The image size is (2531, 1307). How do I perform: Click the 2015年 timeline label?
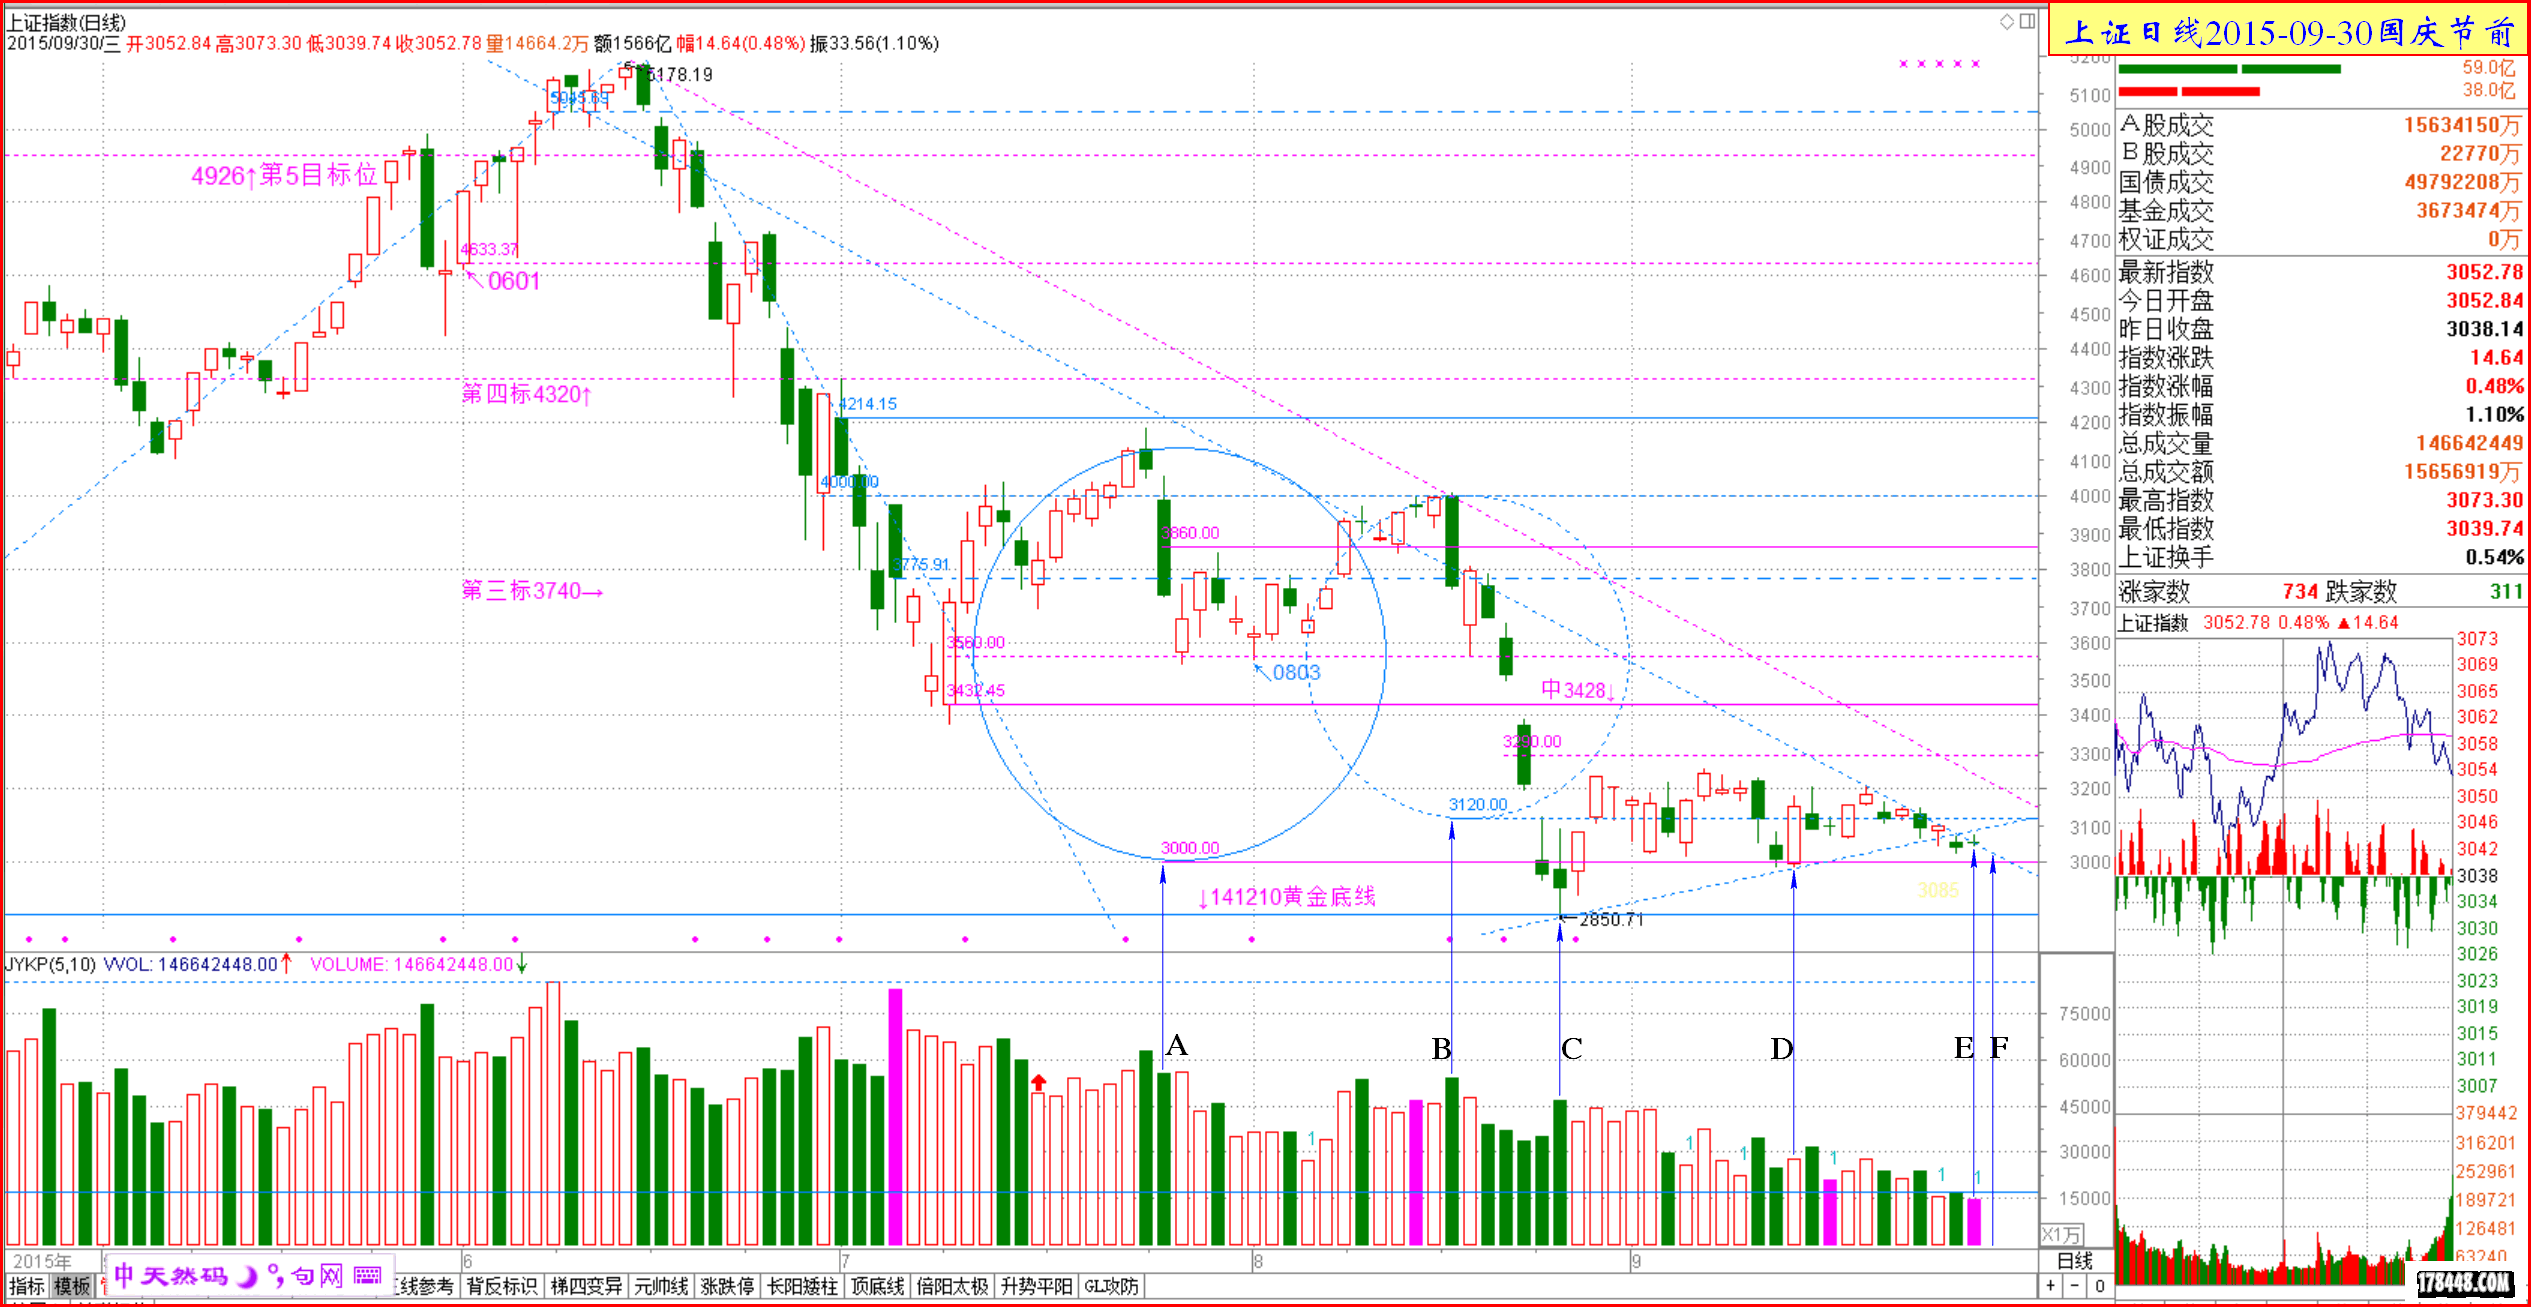[42, 1261]
